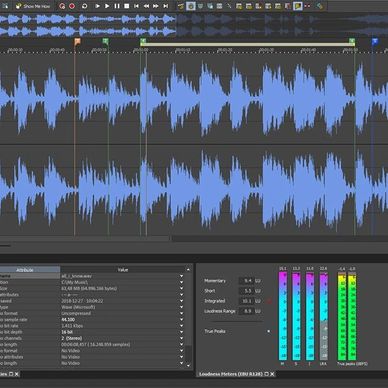Click the True peaks (dBFS) label
The height and width of the screenshot is (388, 388).
(x=352, y=364)
